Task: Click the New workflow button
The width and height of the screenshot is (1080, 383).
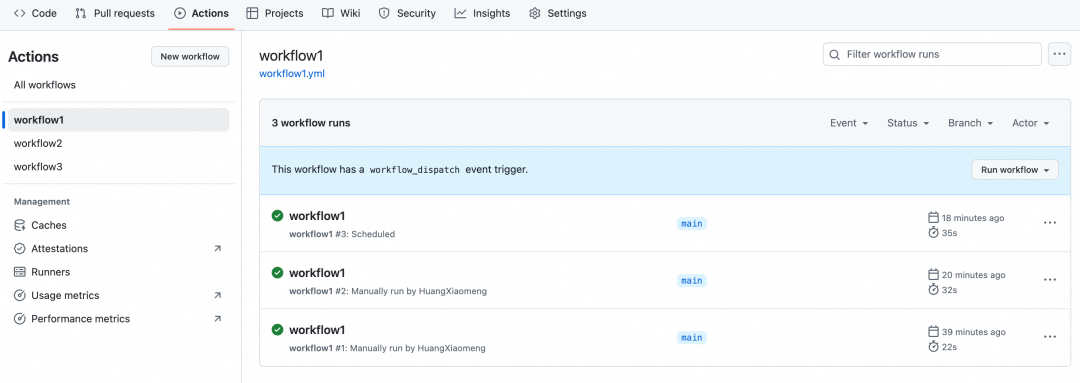Action: click(190, 56)
